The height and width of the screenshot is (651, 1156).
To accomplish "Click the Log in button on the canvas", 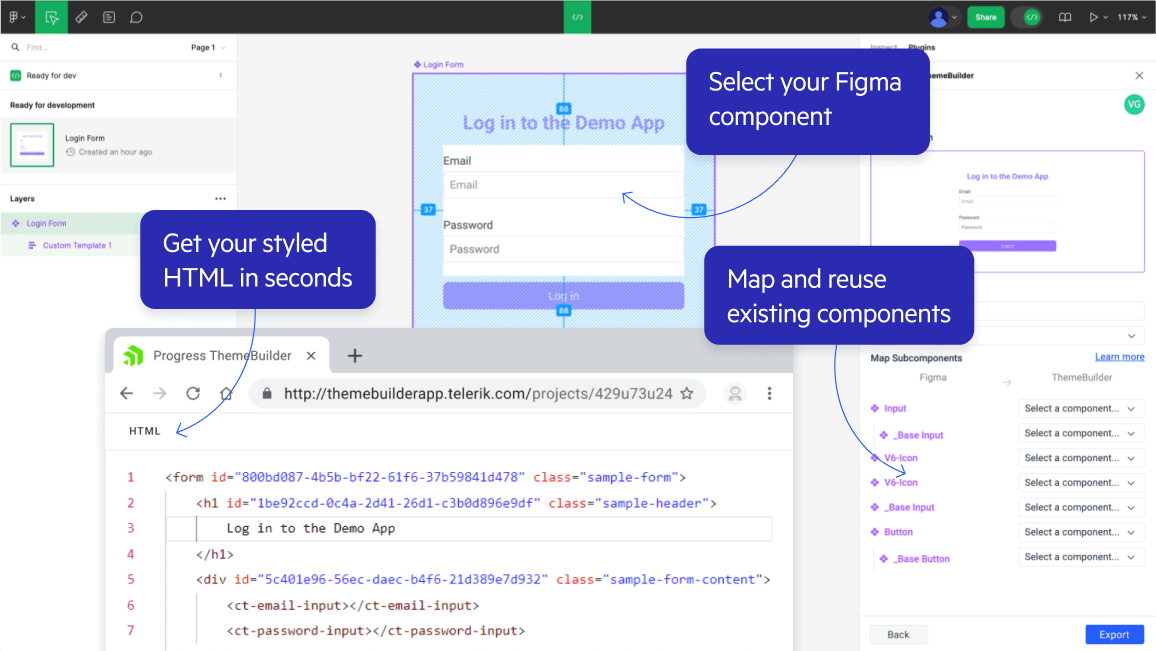I will (x=563, y=296).
